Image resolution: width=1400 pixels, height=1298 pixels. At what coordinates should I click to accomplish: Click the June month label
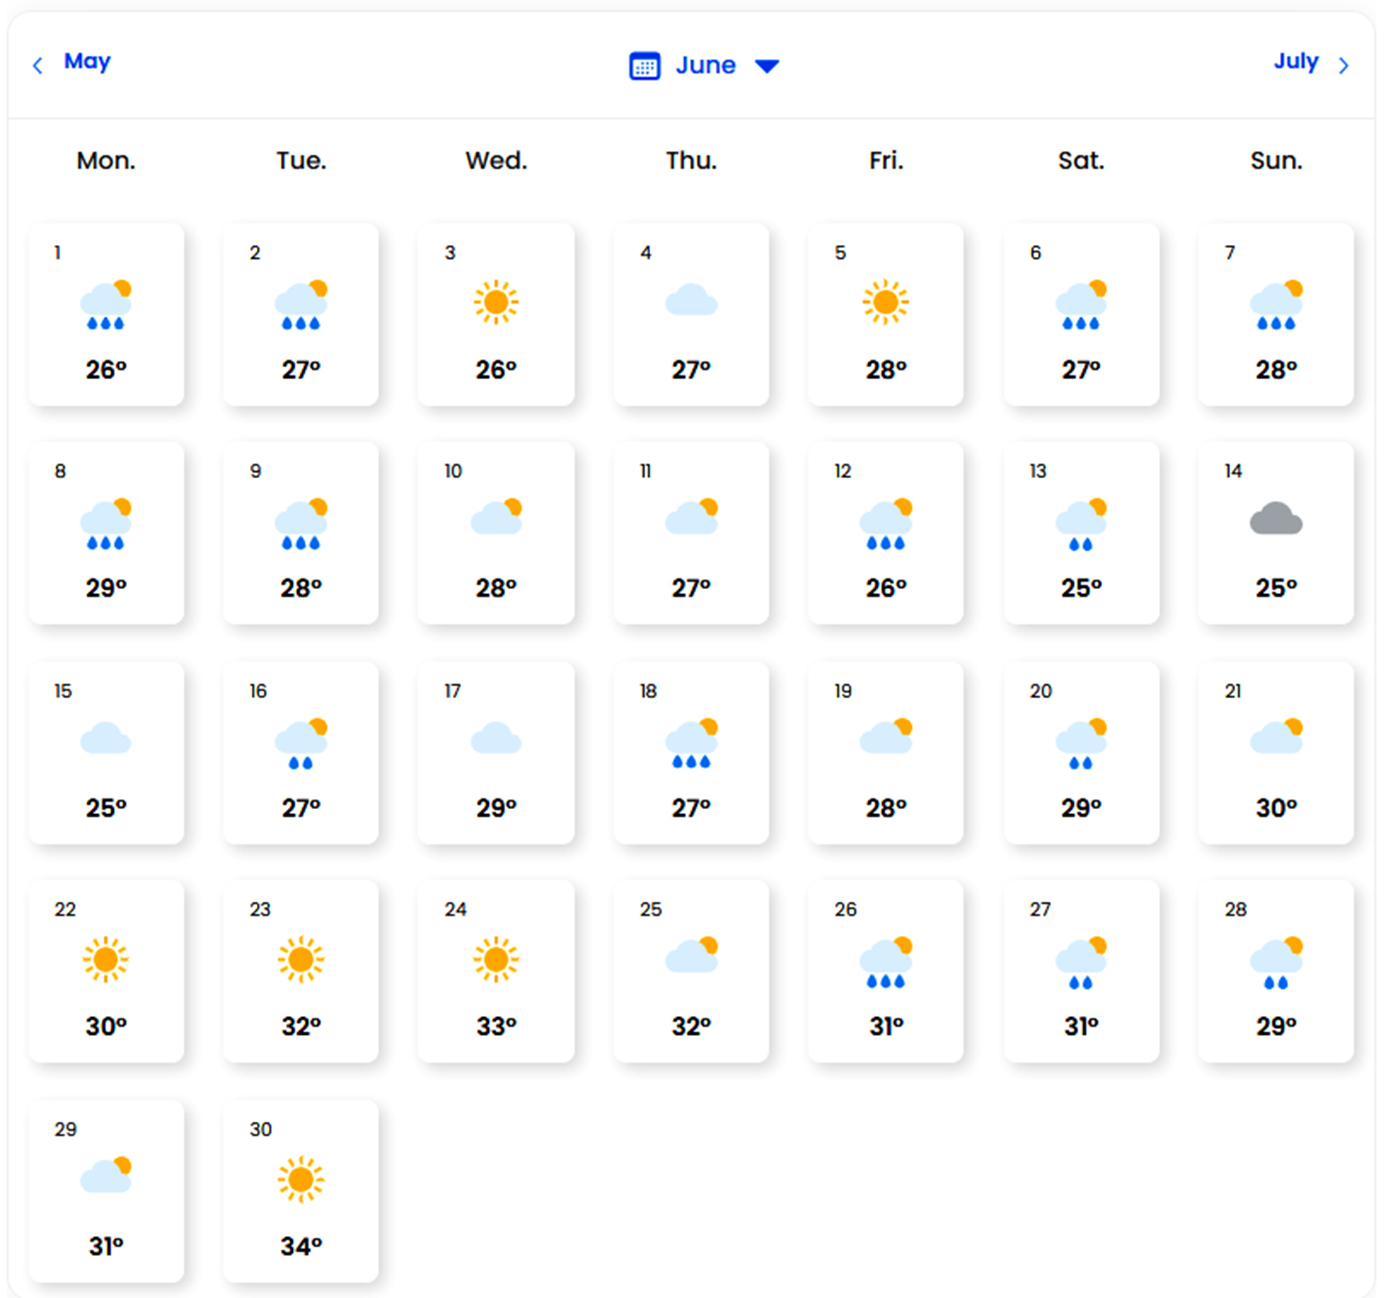pyautogui.click(x=705, y=66)
